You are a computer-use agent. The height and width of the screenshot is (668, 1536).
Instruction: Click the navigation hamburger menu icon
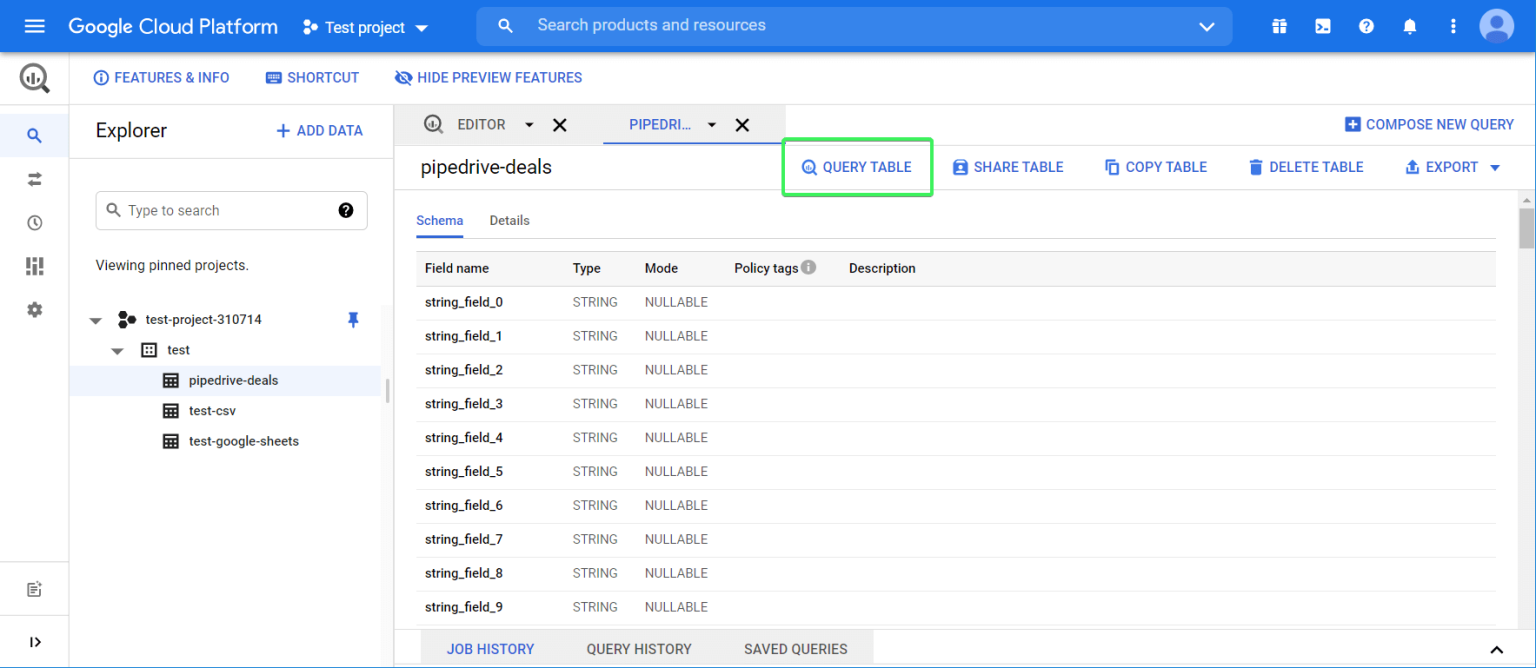34,25
